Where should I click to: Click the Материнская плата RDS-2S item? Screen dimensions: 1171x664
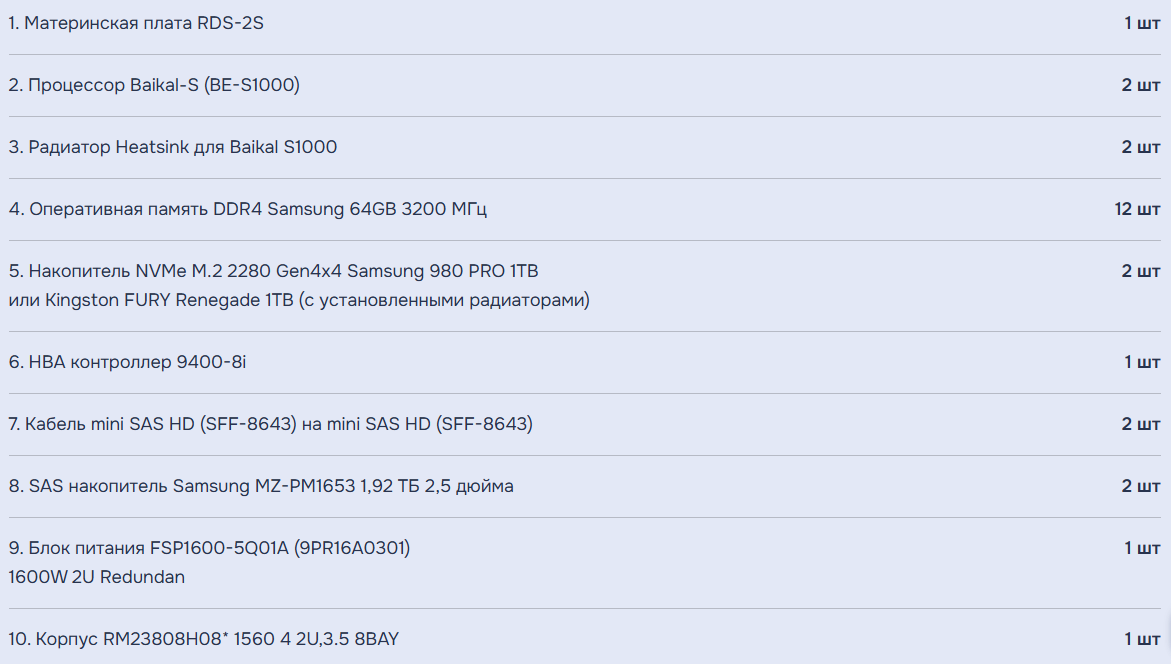point(136,23)
